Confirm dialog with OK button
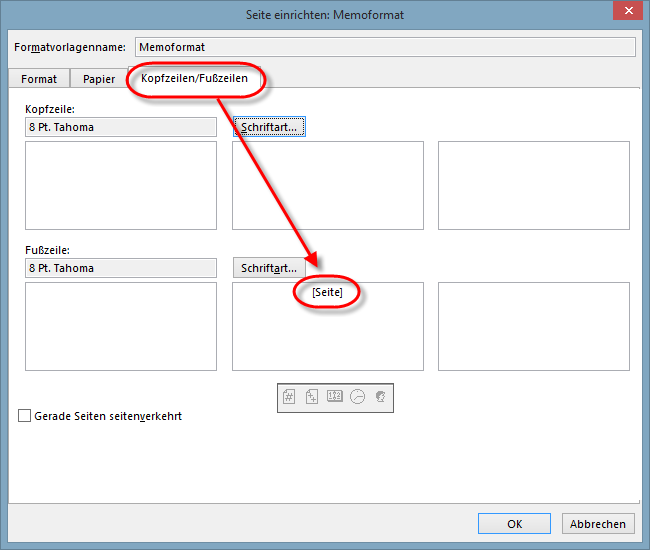The height and width of the screenshot is (550, 650). [514, 523]
